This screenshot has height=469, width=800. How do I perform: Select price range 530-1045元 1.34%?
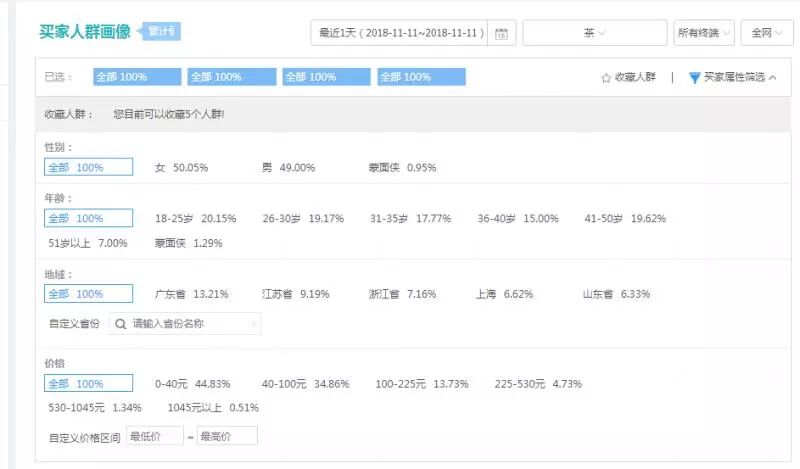coord(95,407)
